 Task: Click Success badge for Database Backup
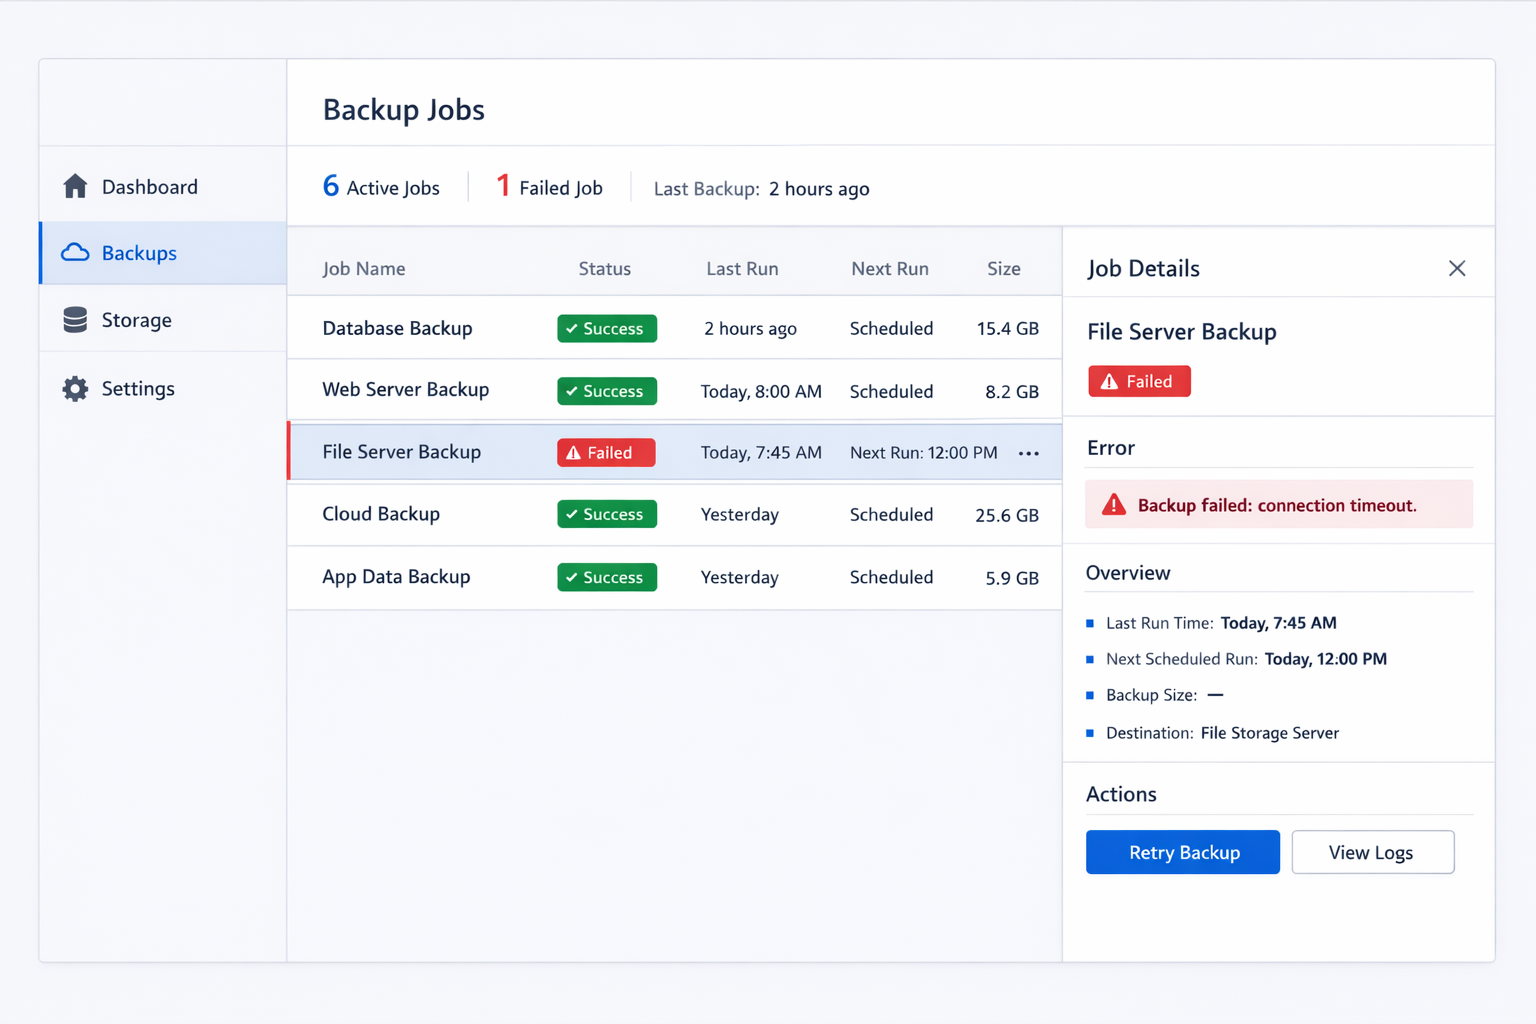[x=606, y=329]
